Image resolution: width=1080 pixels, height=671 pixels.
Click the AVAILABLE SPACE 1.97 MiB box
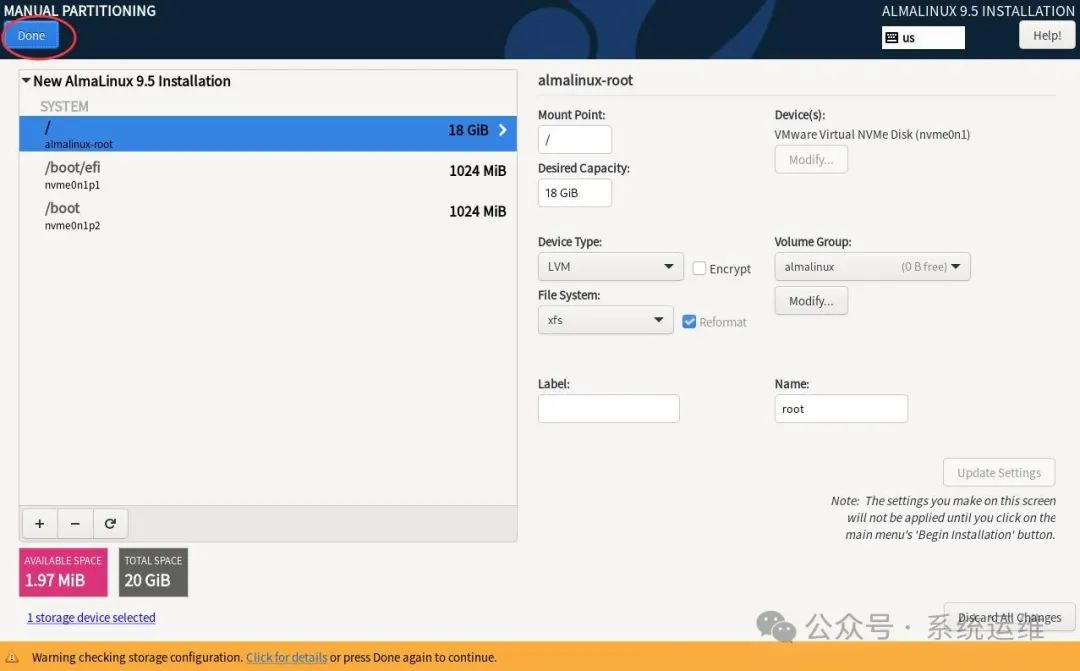pyautogui.click(x=63, y=572)
